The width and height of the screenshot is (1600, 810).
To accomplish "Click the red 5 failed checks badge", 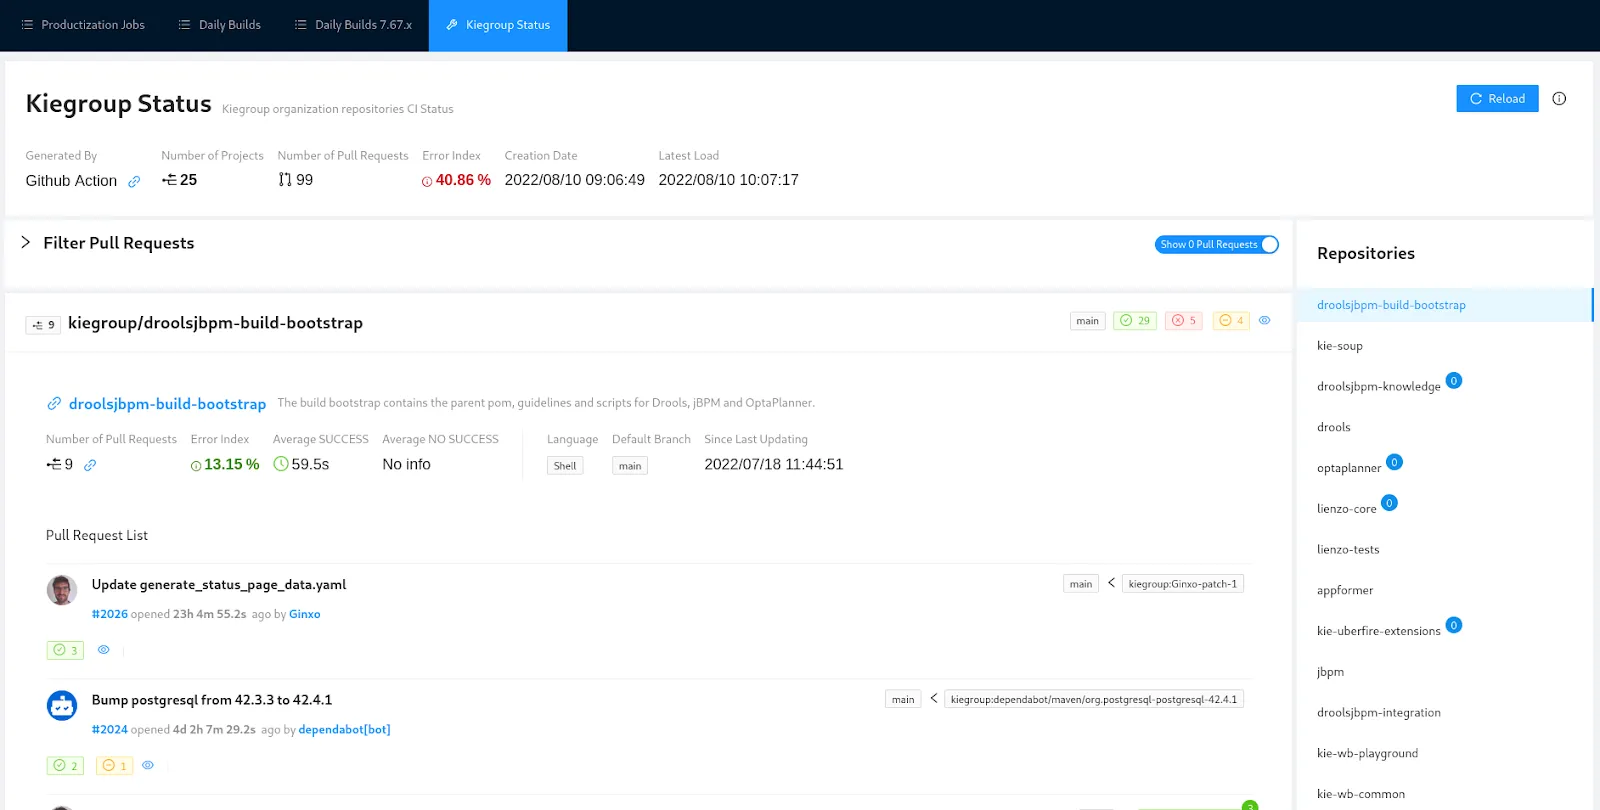I will pos(1184,321).
